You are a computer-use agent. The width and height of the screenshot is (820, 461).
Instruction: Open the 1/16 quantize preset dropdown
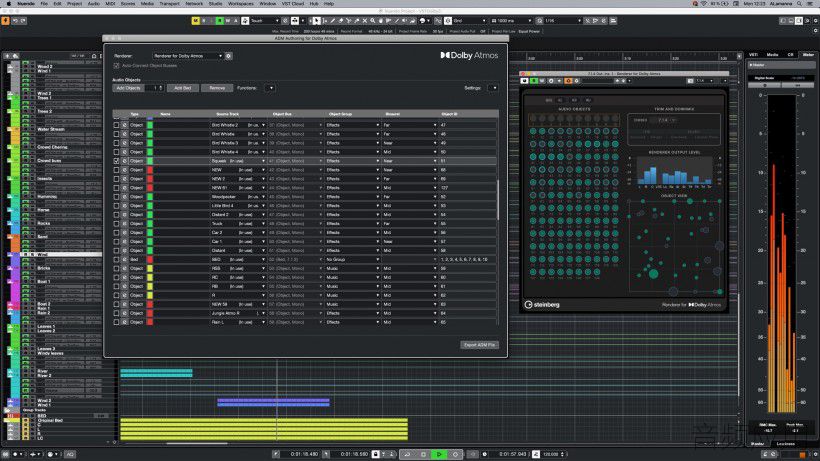[x=563, y=21]
